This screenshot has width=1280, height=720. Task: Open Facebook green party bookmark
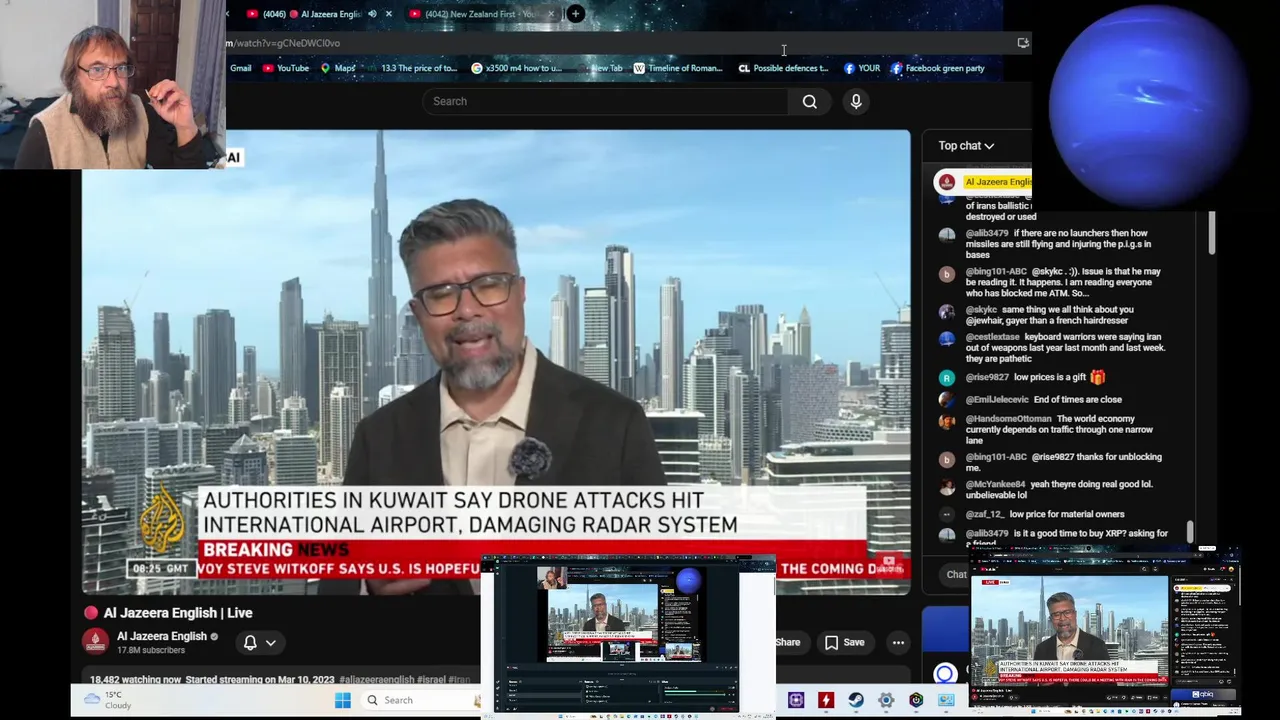click(937, 68)
